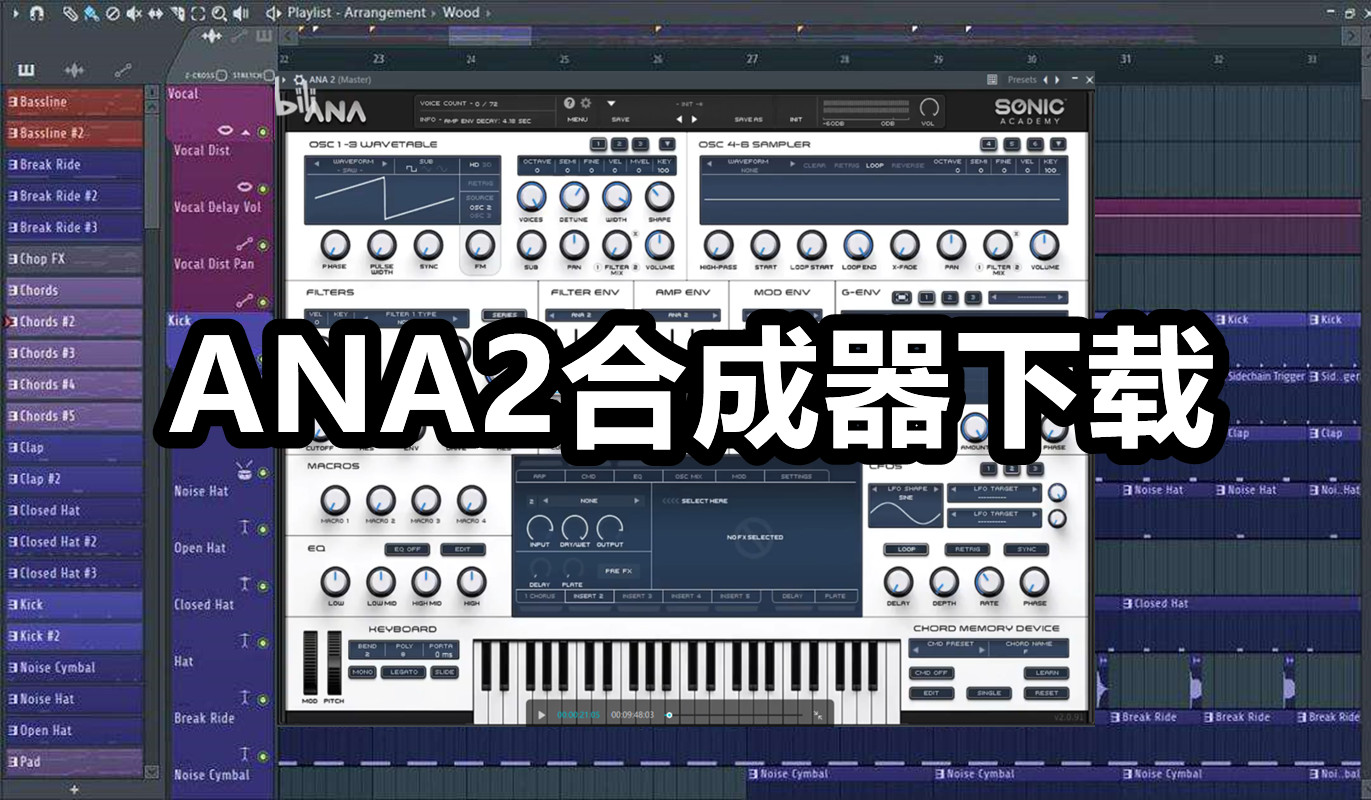The width and height of the screenshot is (1371, 800).
Task: Adjust the MOD wheel slider
Action: tap(310, 662)
